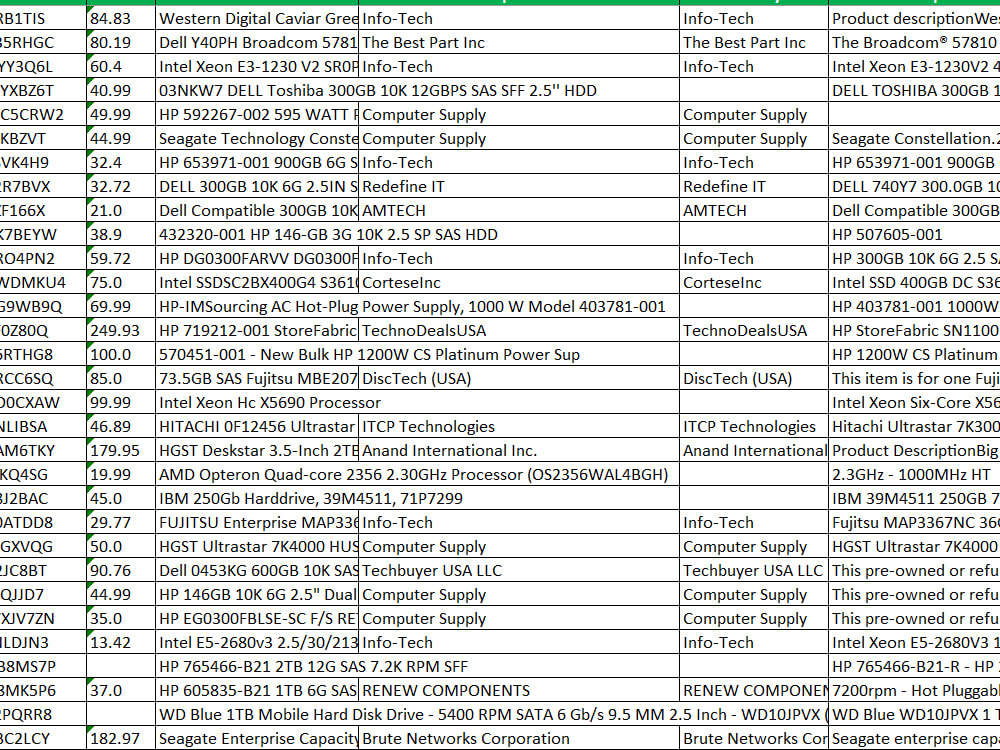Click the price cell 19.99
Image resolution: width=1000 pixels, height=750 pixels.
tap(121, 474)
